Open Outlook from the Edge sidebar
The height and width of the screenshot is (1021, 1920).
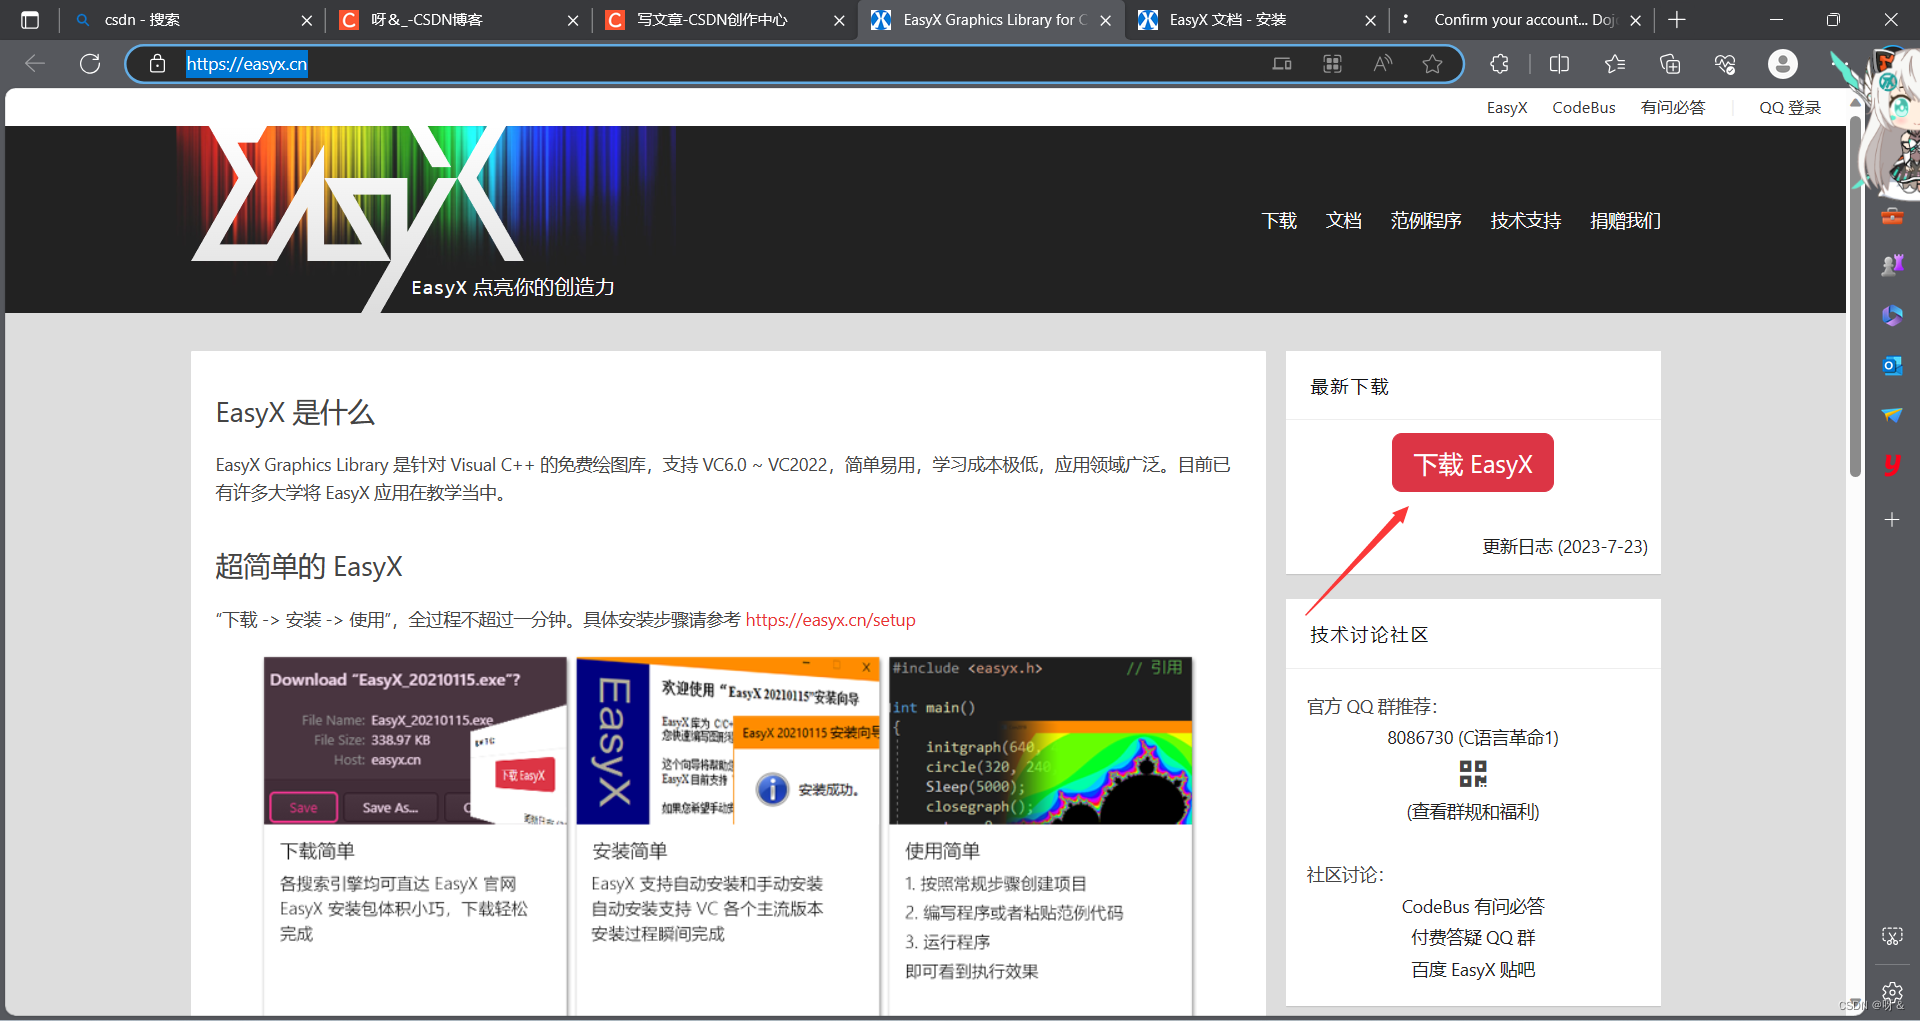(1892, 364)
